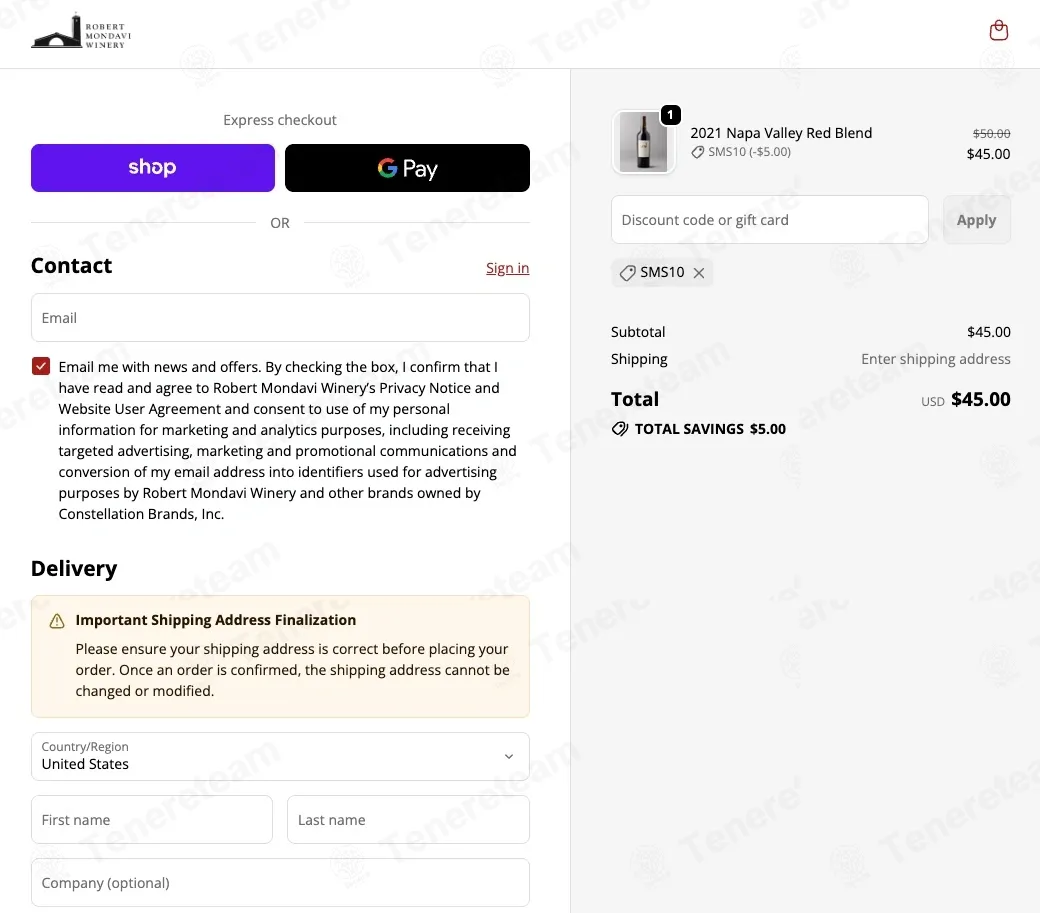Choose Google Pay express checkout
1040x913 pixels.
407,168
